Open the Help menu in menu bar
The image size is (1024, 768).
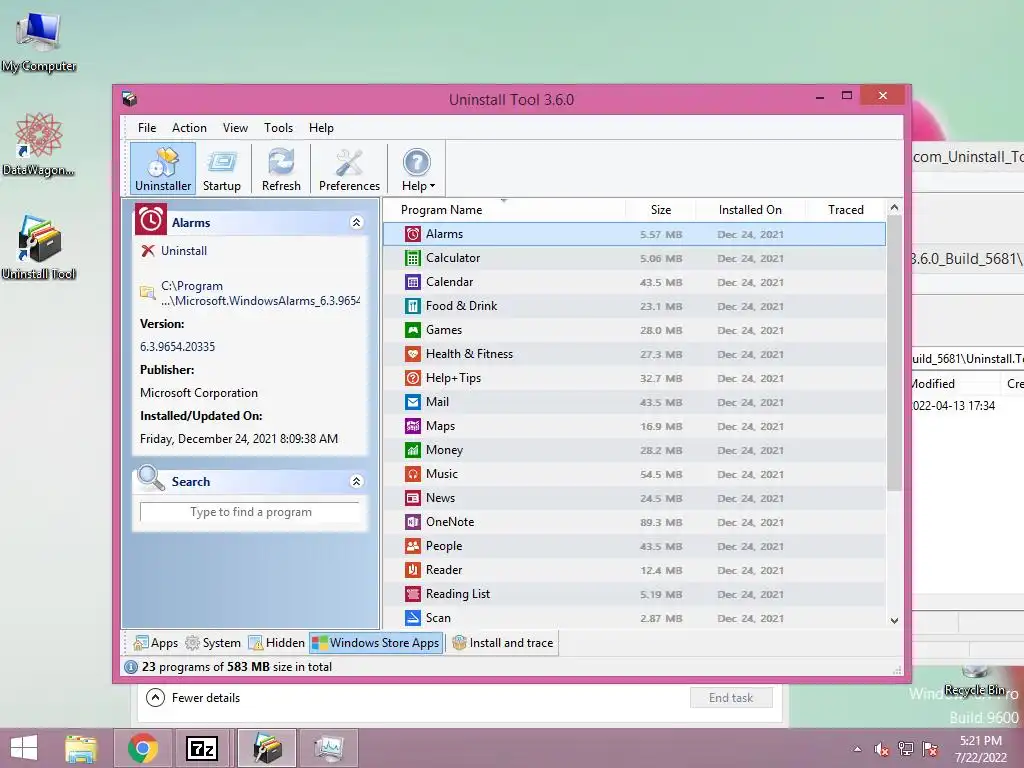tap(321, 128)
